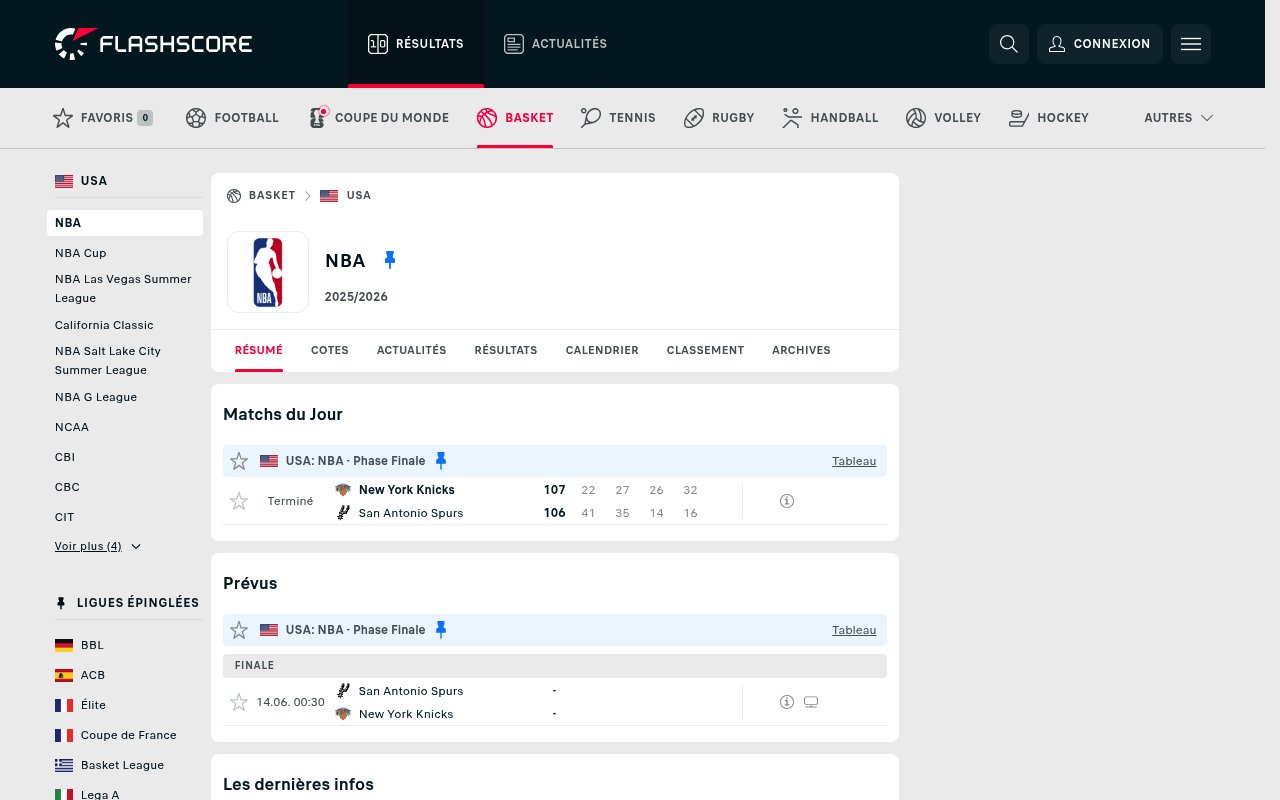The height and width of the screenshot is (800, 1280).
Task: Favorite the 14.06. 00:30 match
Action: 239,702
